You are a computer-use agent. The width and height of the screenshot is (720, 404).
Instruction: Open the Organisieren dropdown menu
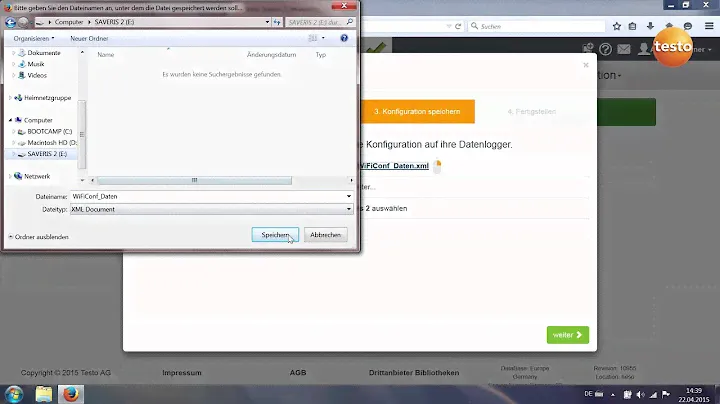34,38
